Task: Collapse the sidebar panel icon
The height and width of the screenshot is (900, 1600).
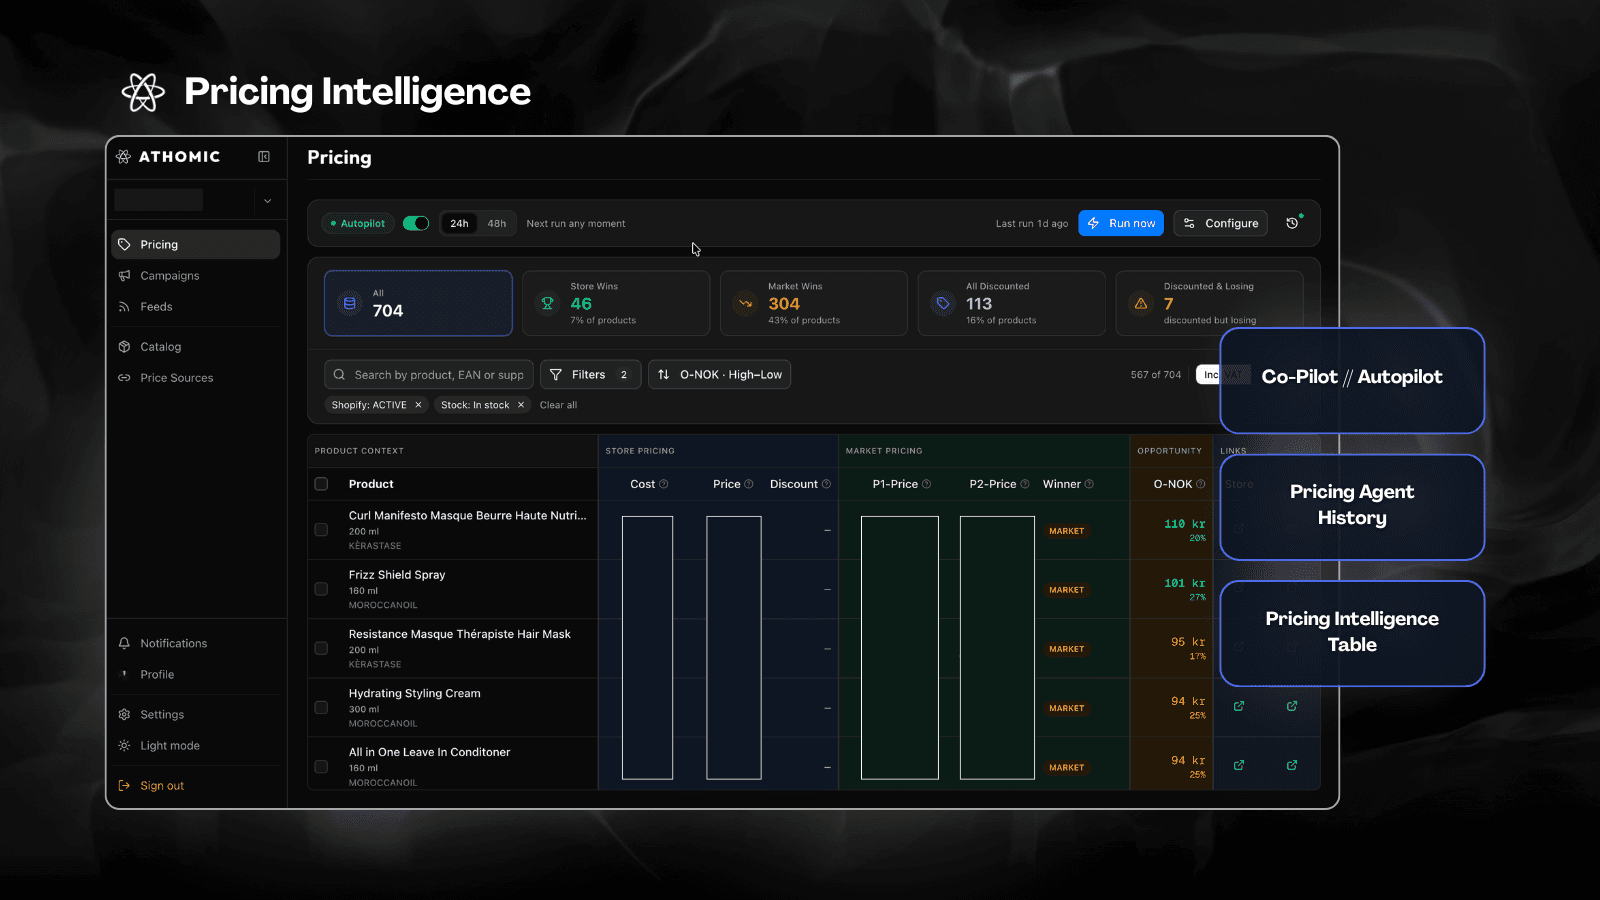Action: (x=264, y=157)
